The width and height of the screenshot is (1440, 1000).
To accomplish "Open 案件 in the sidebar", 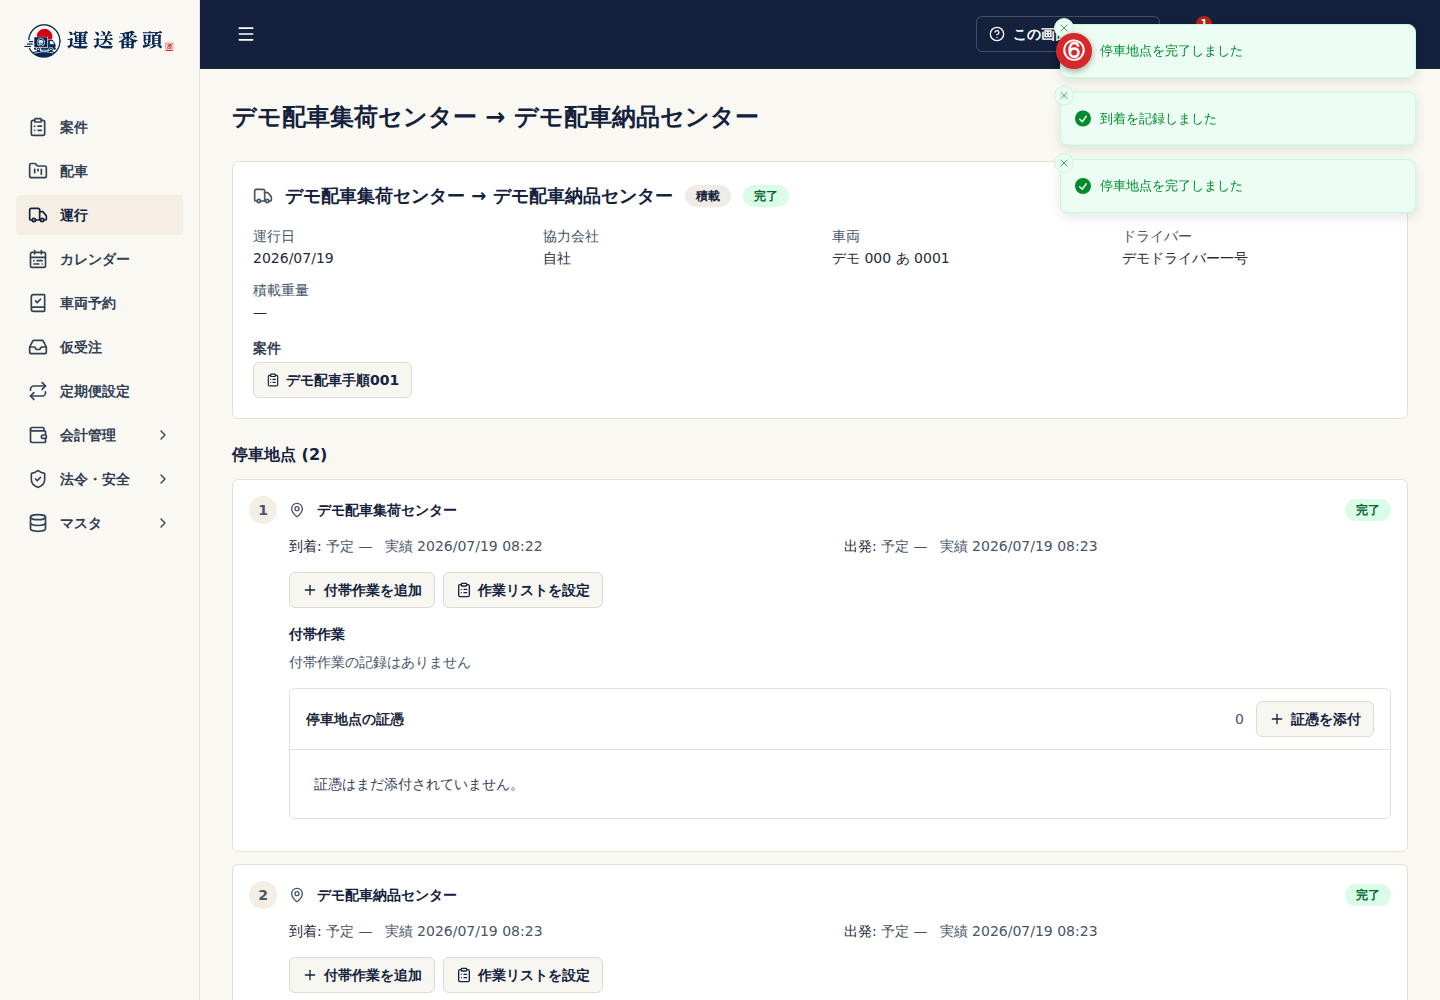I will point(99,127).
